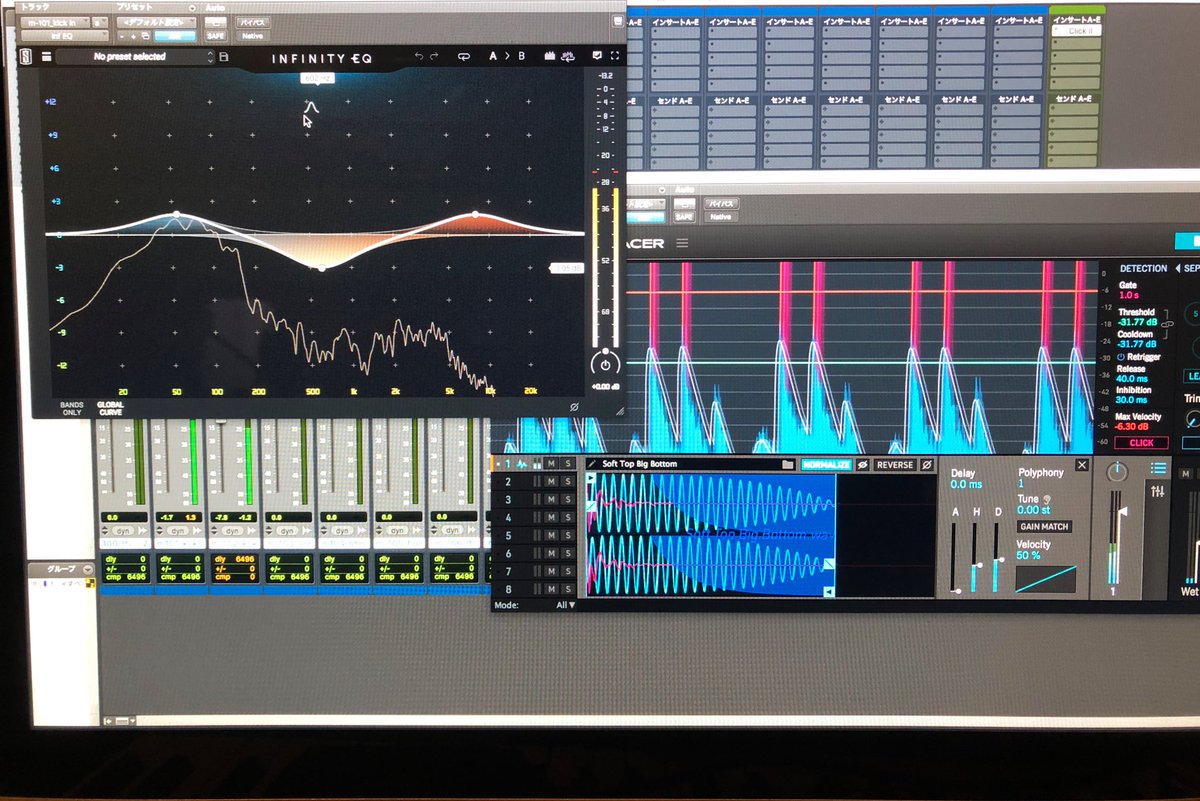Select the high EQ band node near 5k
The width and height of the screenshot is (1200, 801).
tap(475, 214)
